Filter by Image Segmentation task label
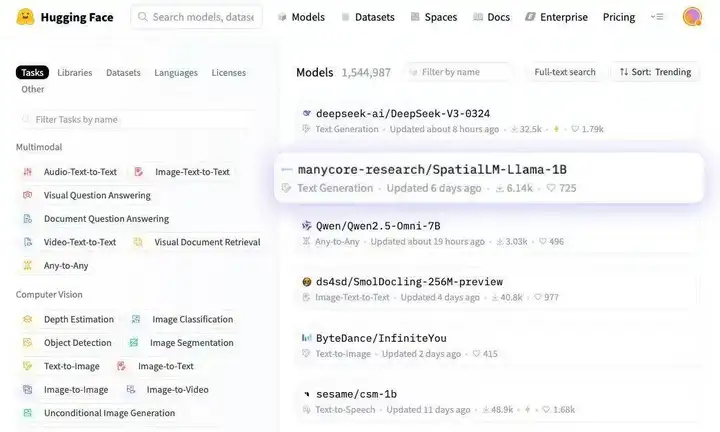The width and height of the screenshot is (720, 432). click(191, 342)
